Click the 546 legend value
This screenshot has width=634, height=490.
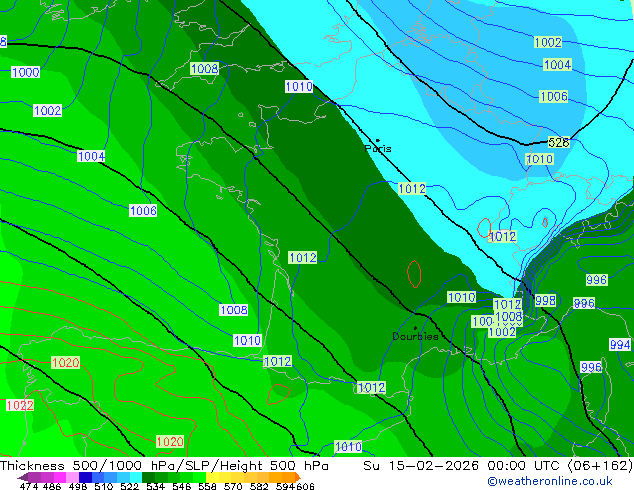(x=182, y=486)
